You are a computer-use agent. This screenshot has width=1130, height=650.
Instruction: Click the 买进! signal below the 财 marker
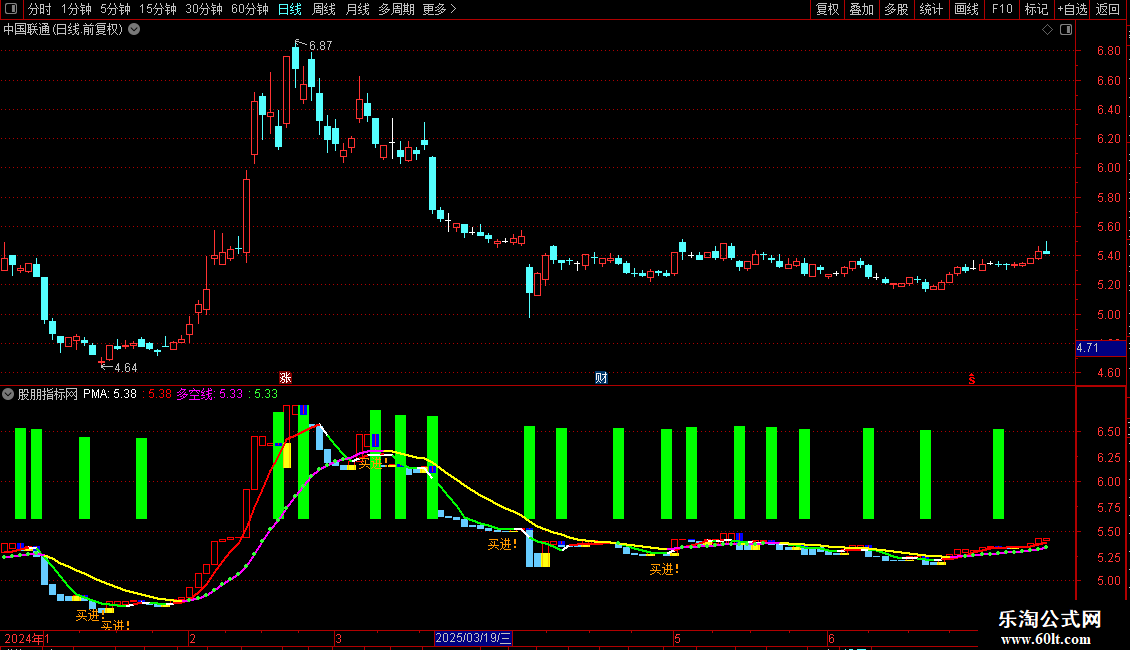(502, 545)
